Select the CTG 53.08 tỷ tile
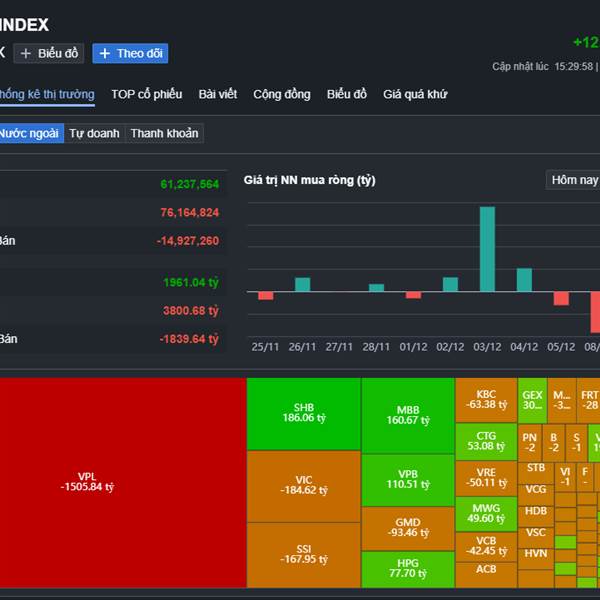Viewport: 600px width, 600px height. pos(486,442)
